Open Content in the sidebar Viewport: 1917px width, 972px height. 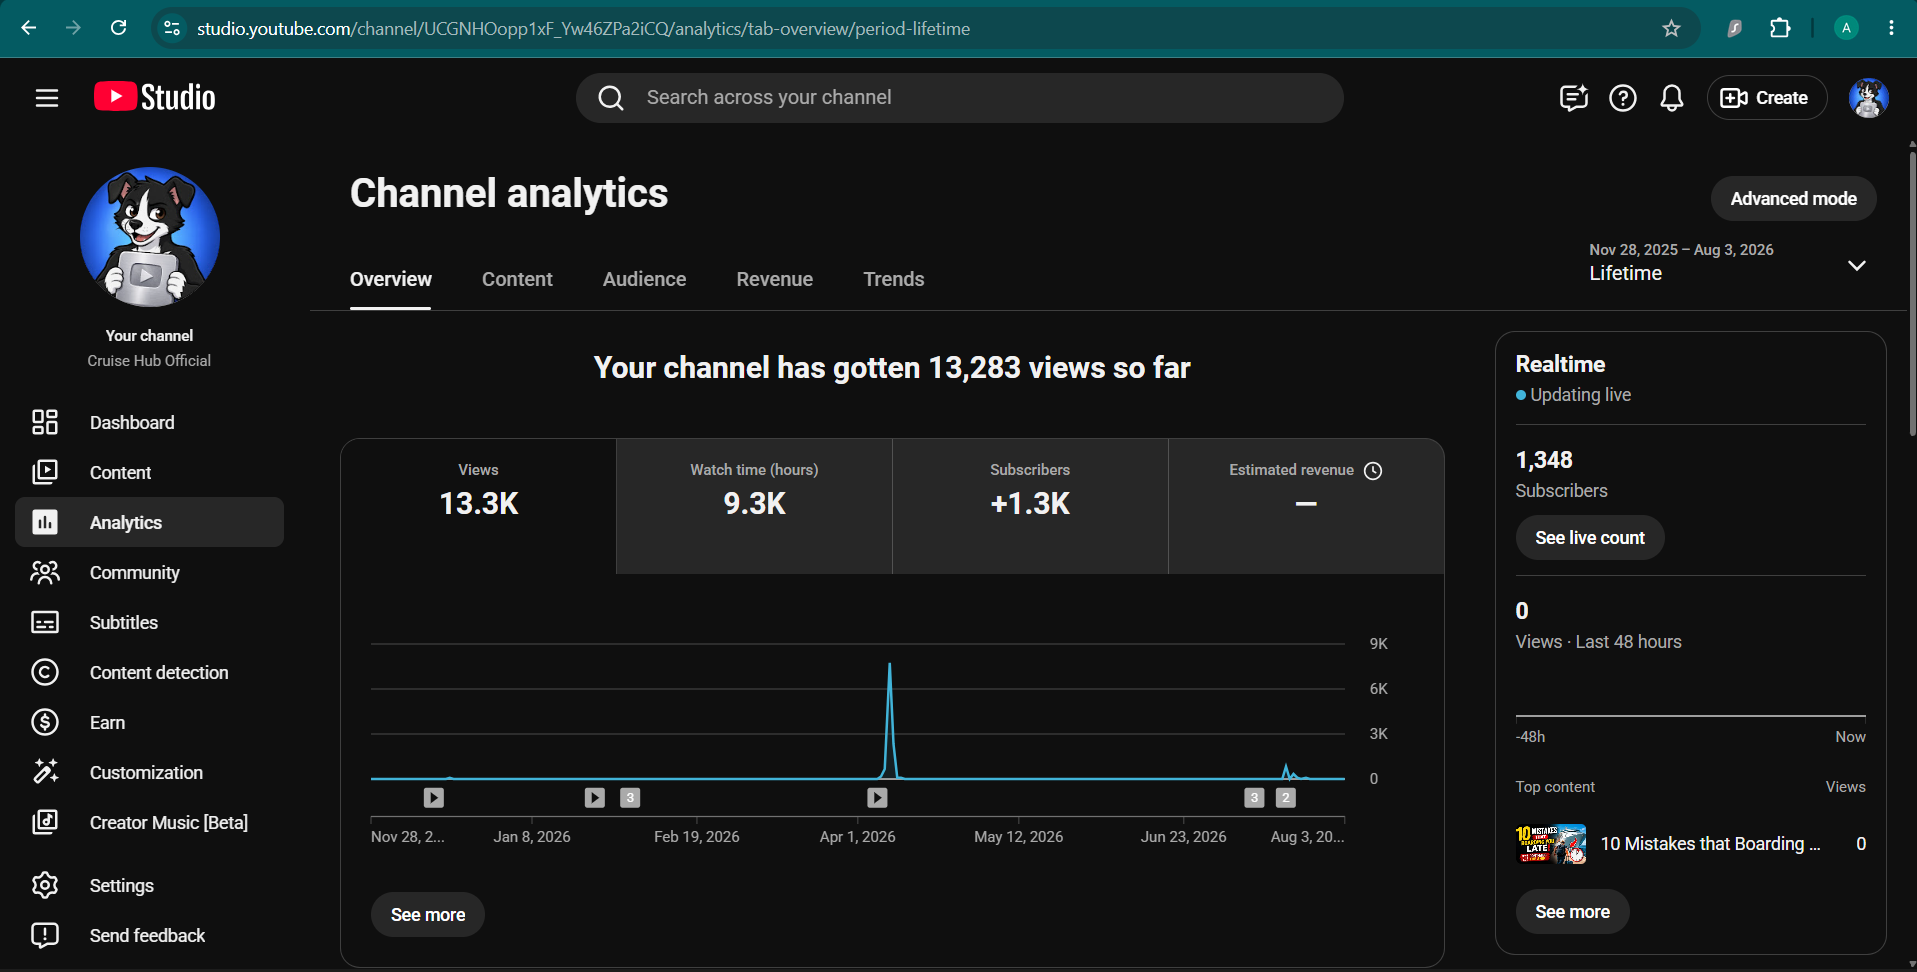(150, 472)
